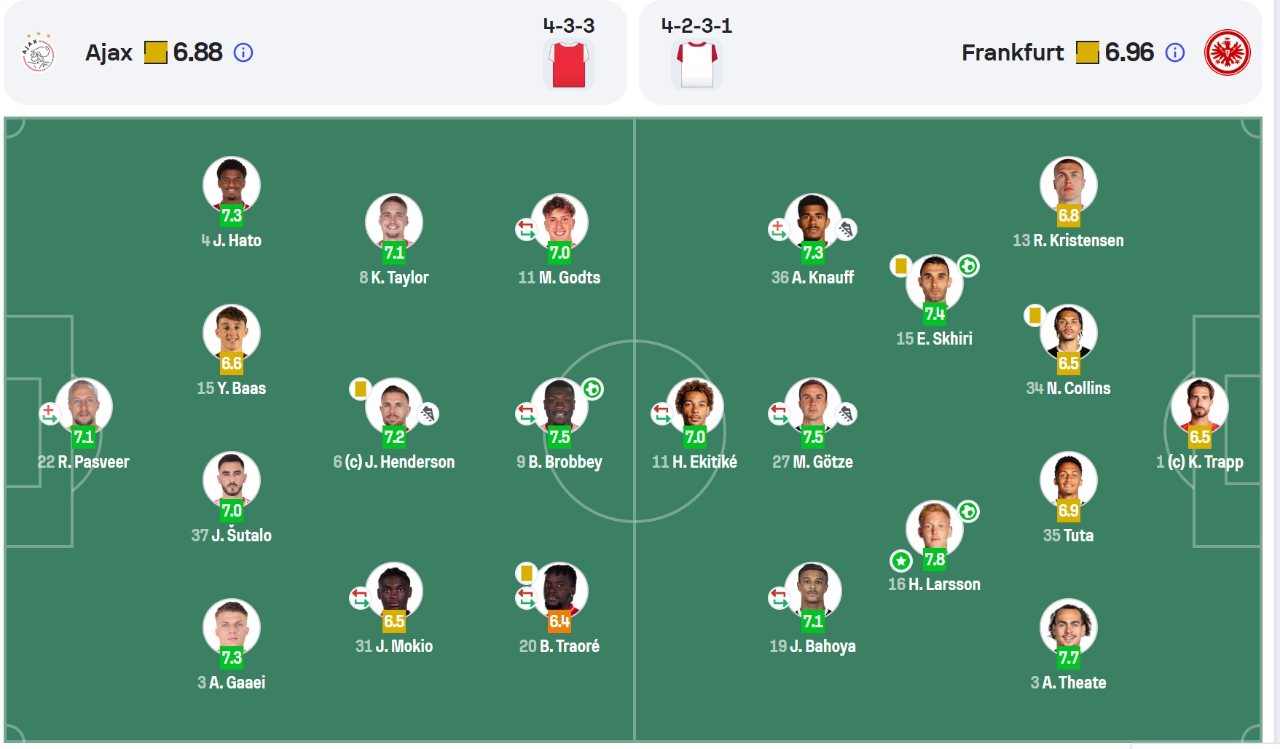Click Frankfurt's 4-2-3-1 white kit icon
This screenshot has width=1280, height=749.
tap(697, 64)
